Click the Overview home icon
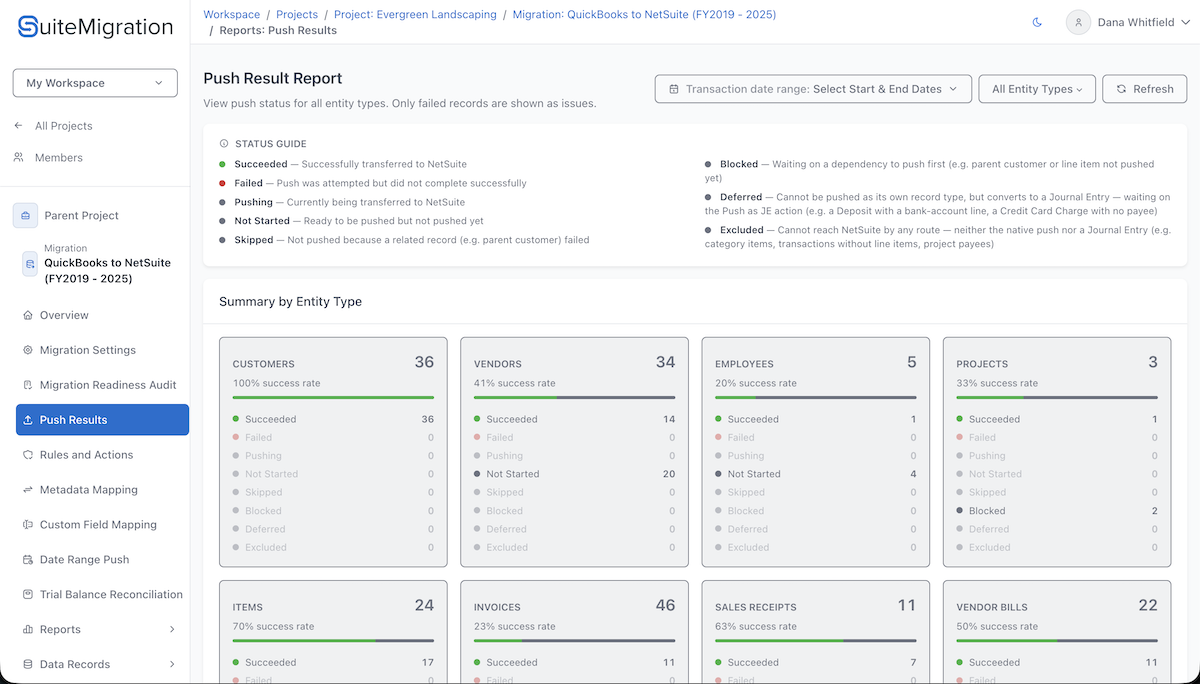Screen dimensions: 1200x684 click(28, 315)
